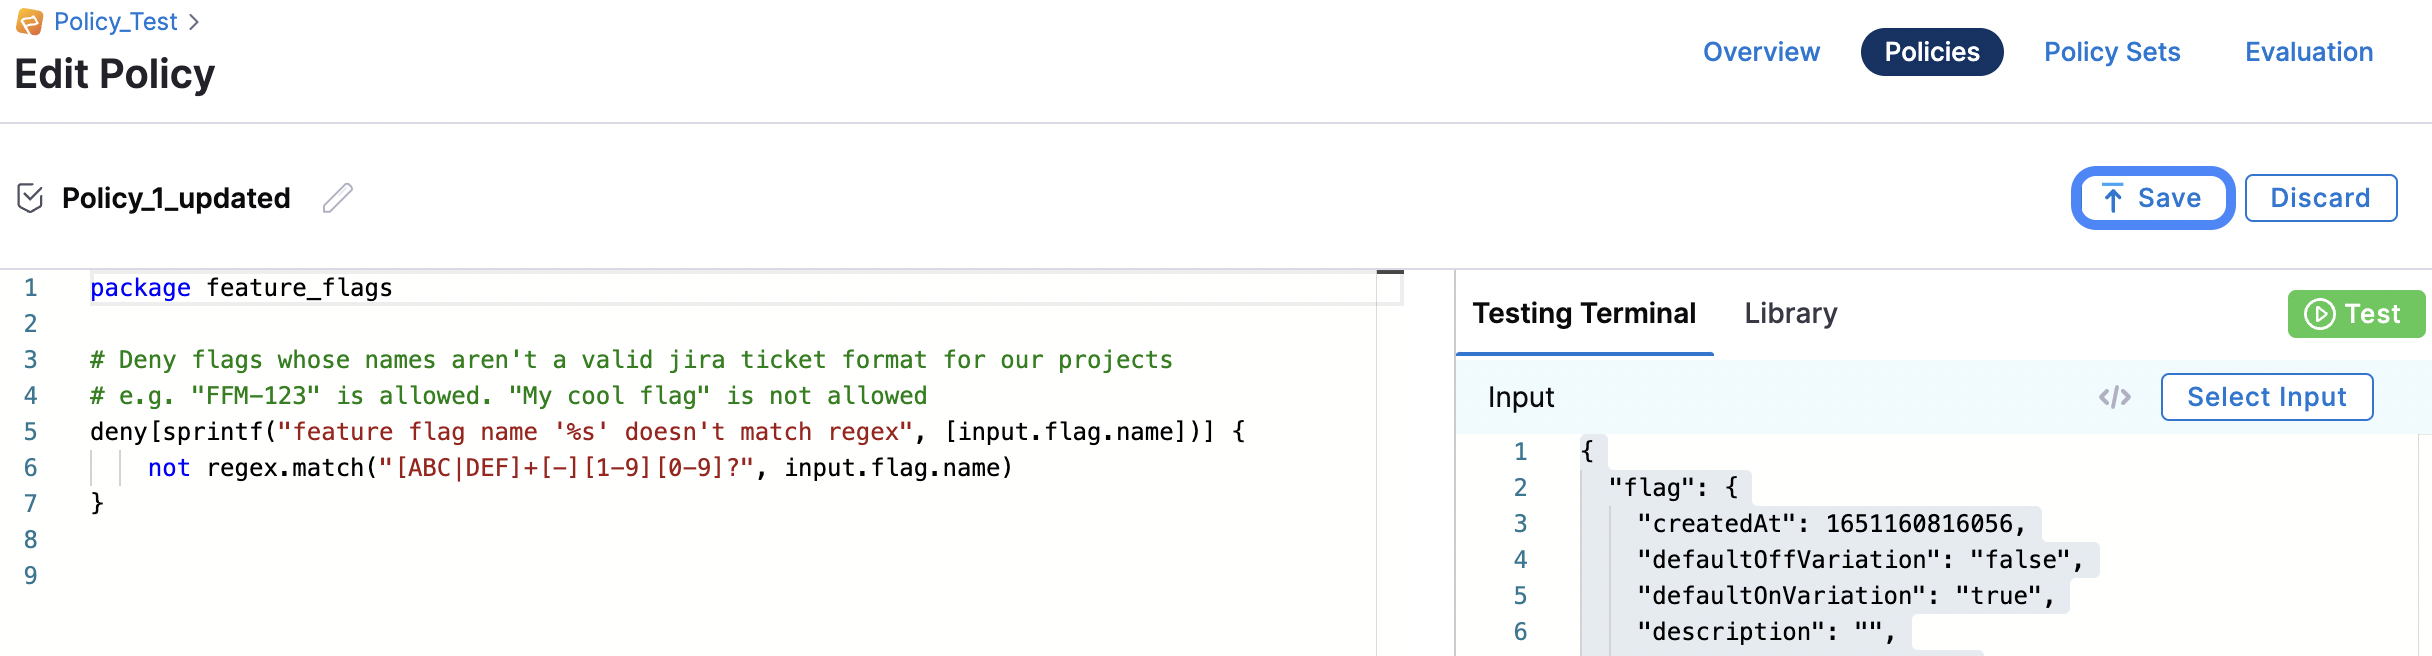Select the Testing Terminal tab

tap(1584, 314)
